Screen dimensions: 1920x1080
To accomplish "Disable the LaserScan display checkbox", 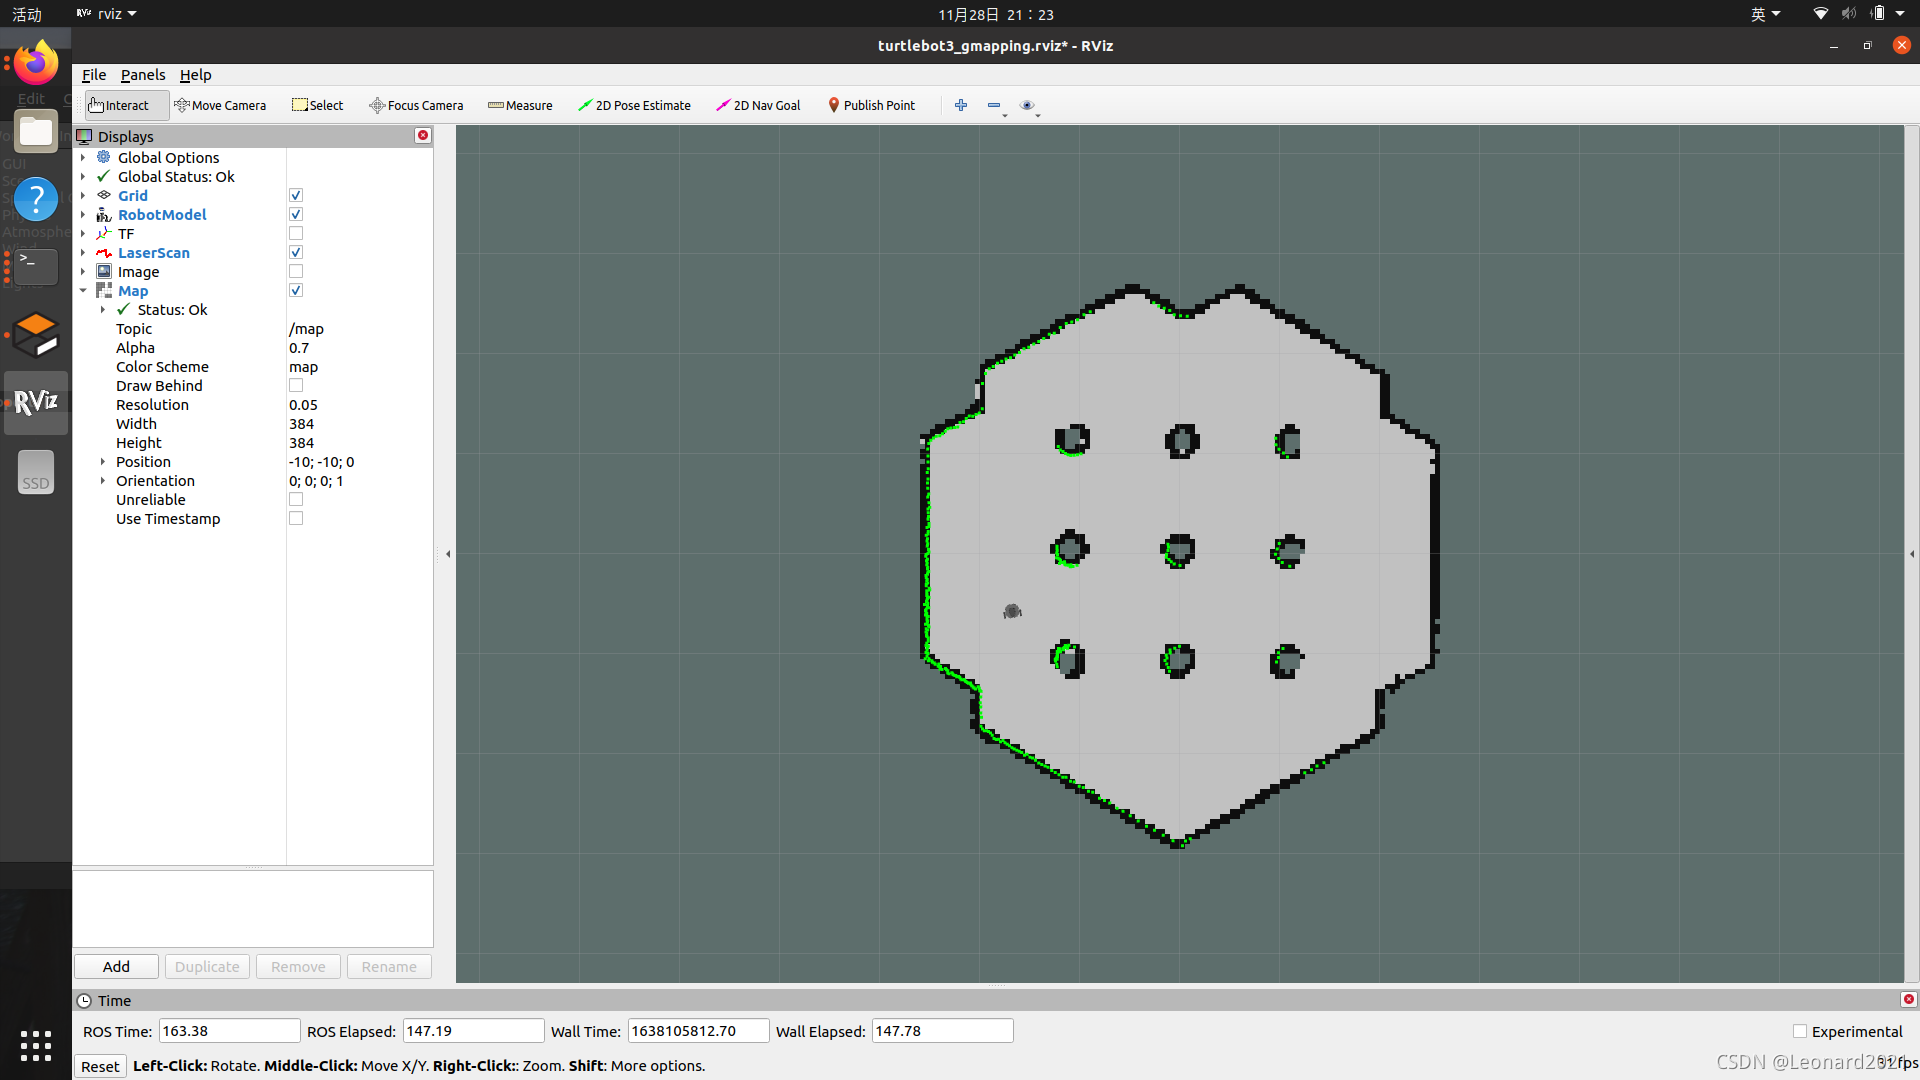I will [x=296, y=253].
